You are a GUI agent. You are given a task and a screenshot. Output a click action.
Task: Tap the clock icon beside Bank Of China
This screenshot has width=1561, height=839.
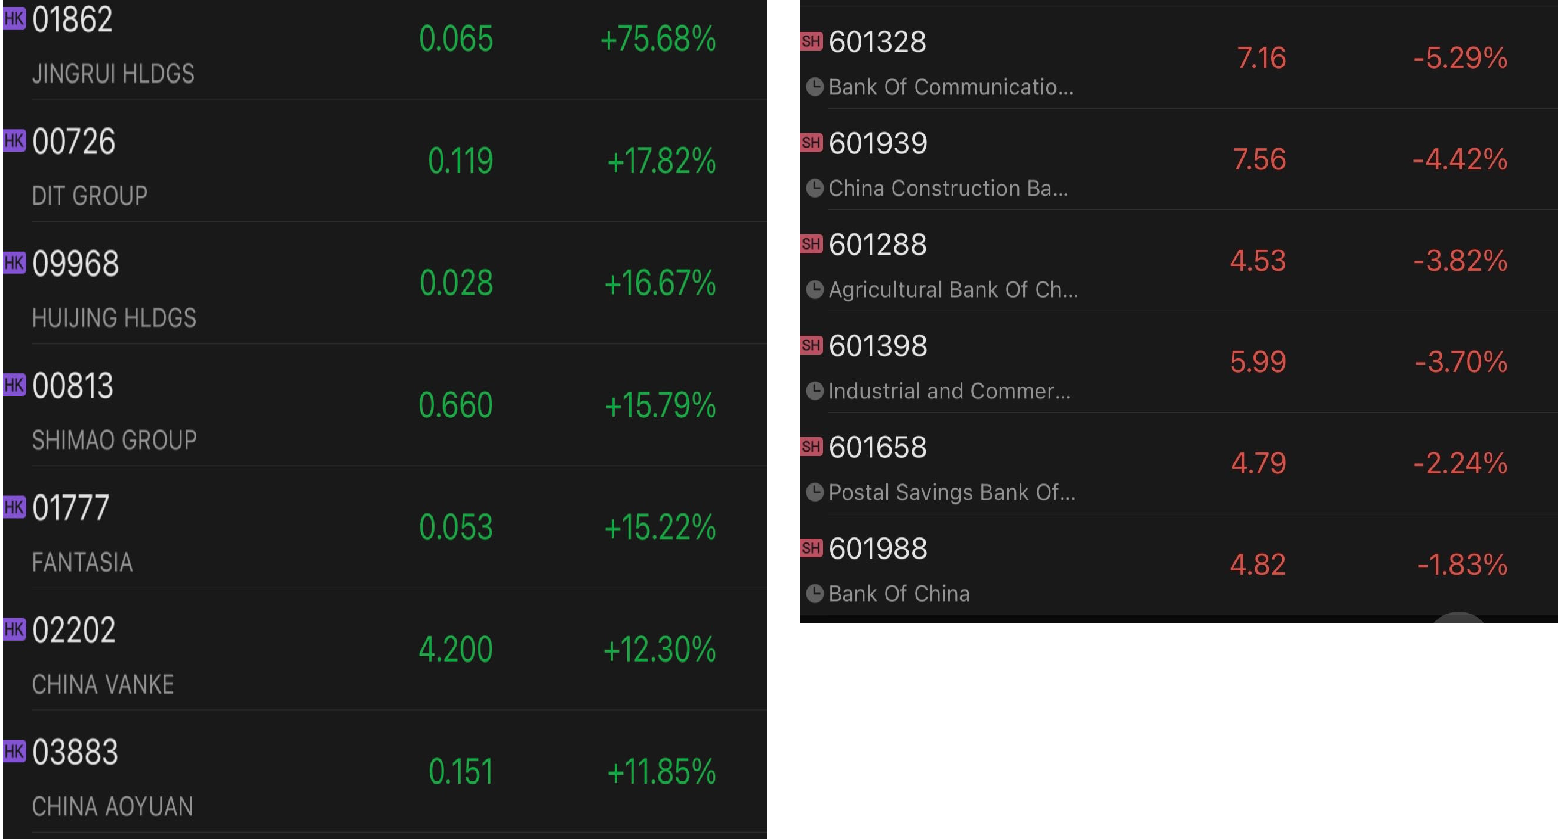(815, 594)
